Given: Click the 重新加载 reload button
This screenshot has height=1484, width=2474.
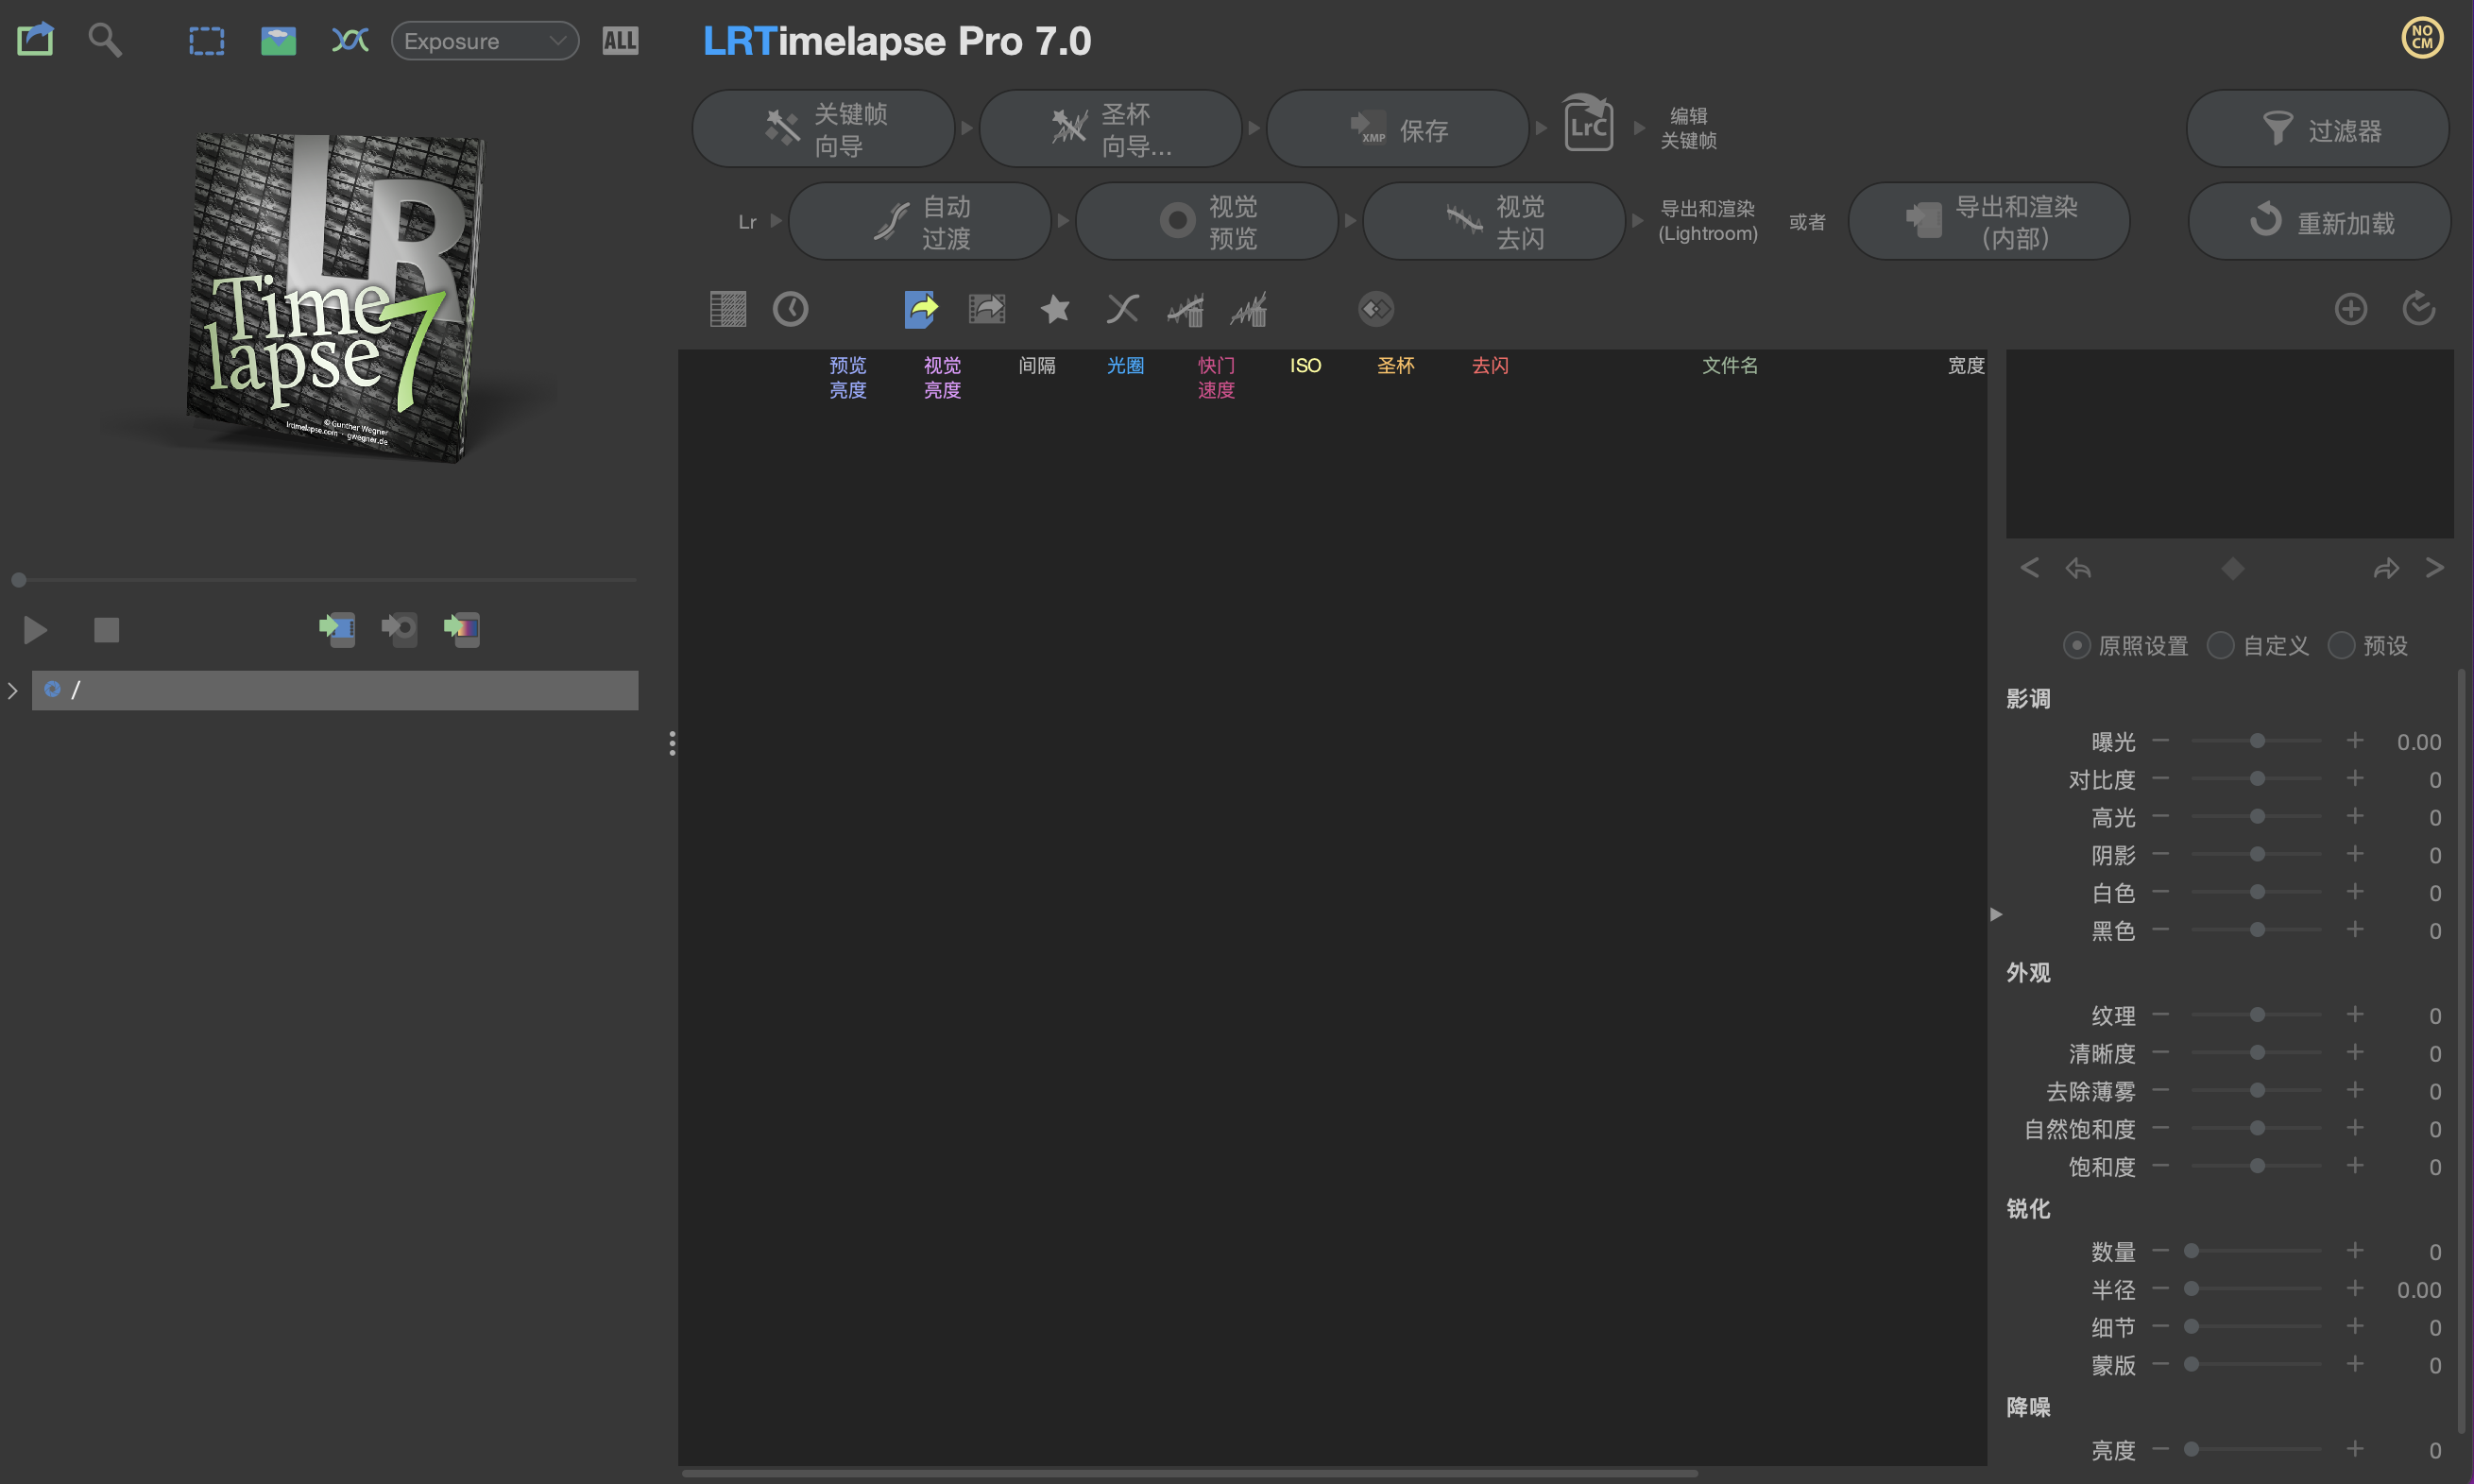Looking at the screenshot, I should pyautogui.click(x=2319, y=221).
